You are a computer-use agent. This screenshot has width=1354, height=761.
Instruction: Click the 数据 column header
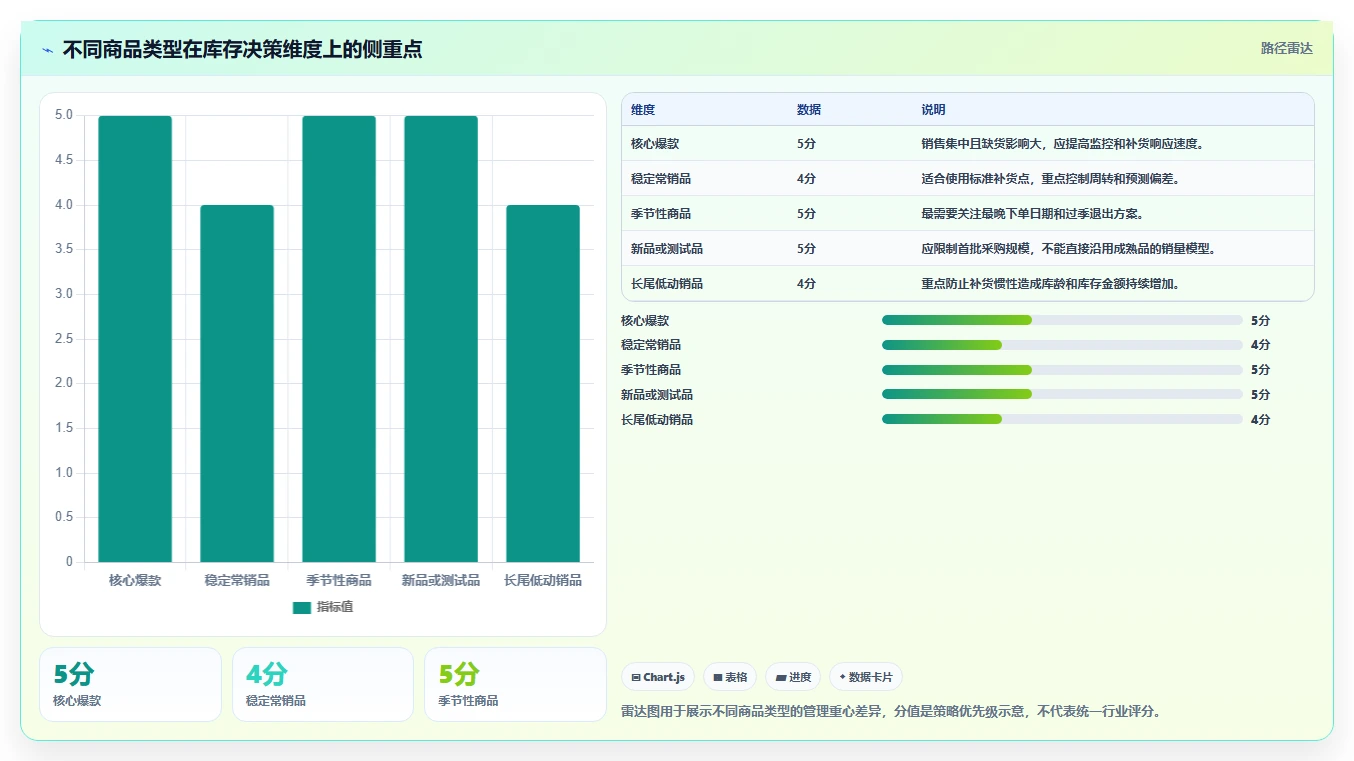pyautogui.click(x=809, y=110)
